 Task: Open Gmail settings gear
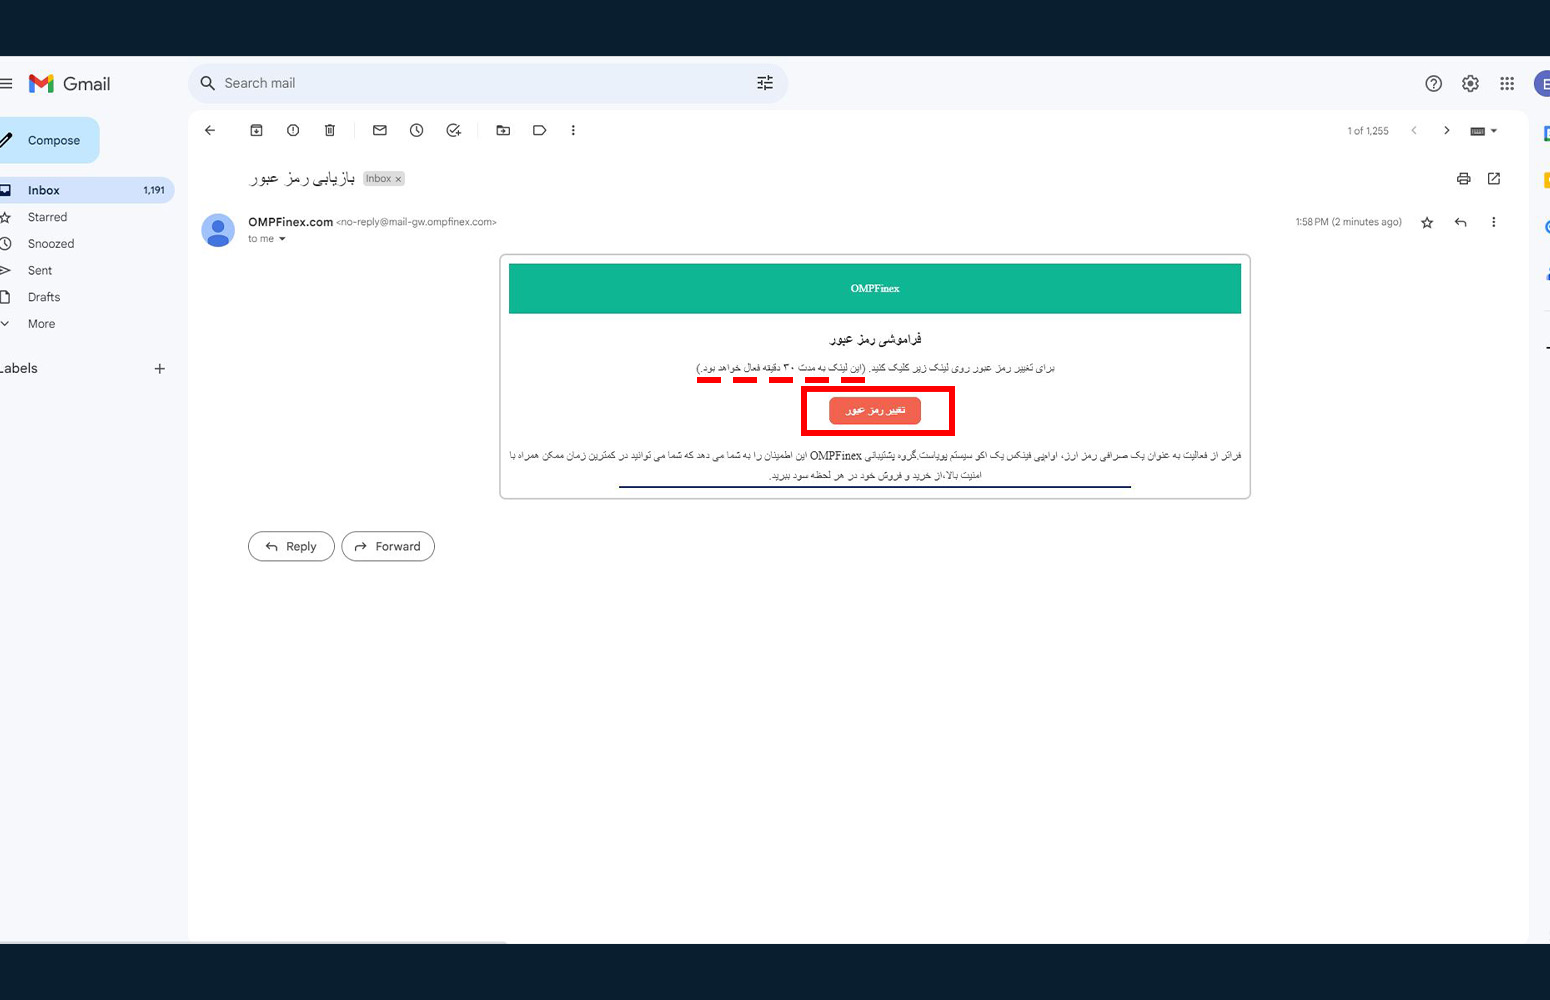(1470, 84)
